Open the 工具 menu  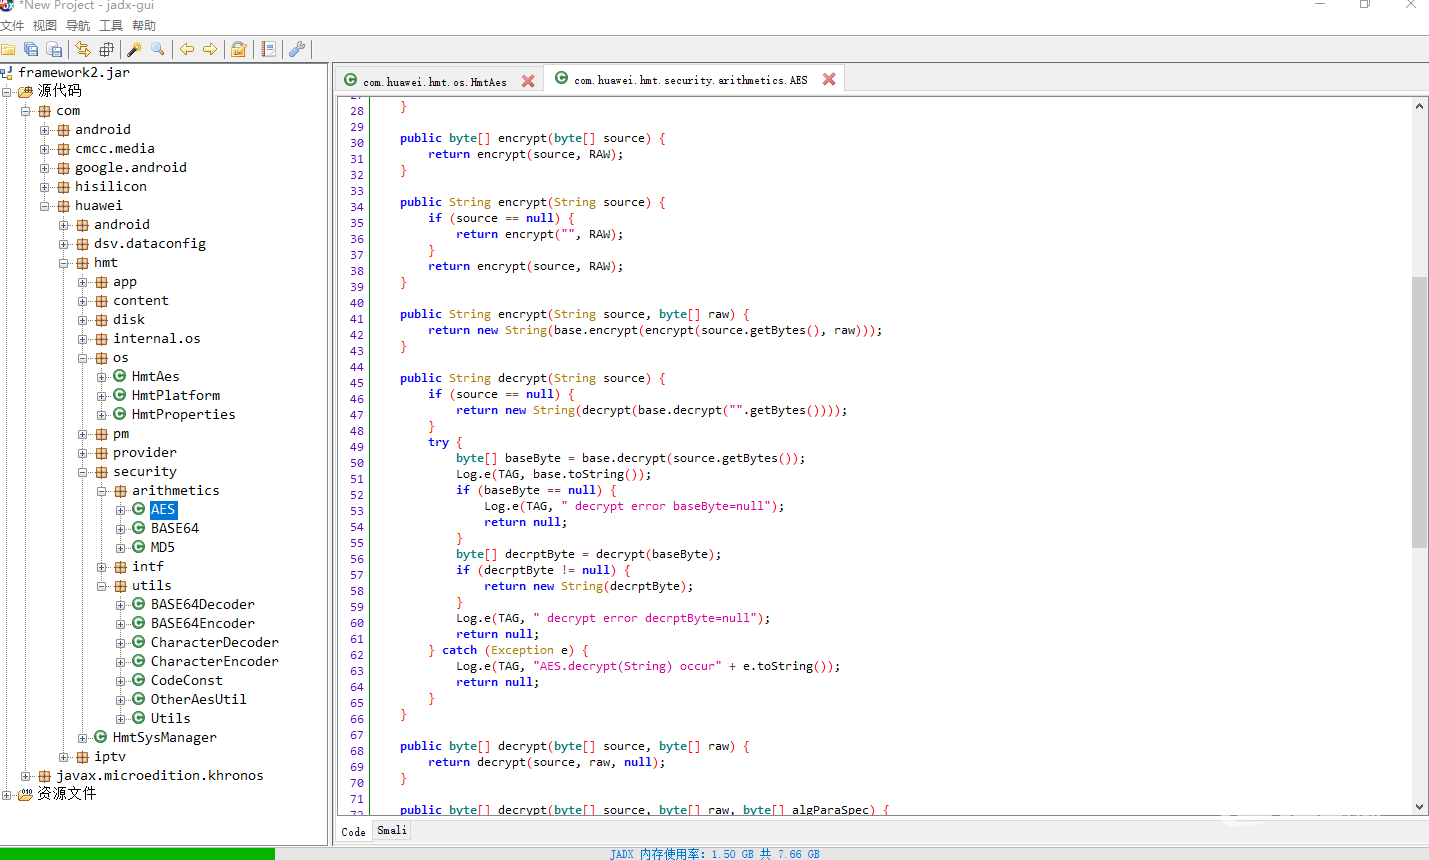tap(111, 25)
